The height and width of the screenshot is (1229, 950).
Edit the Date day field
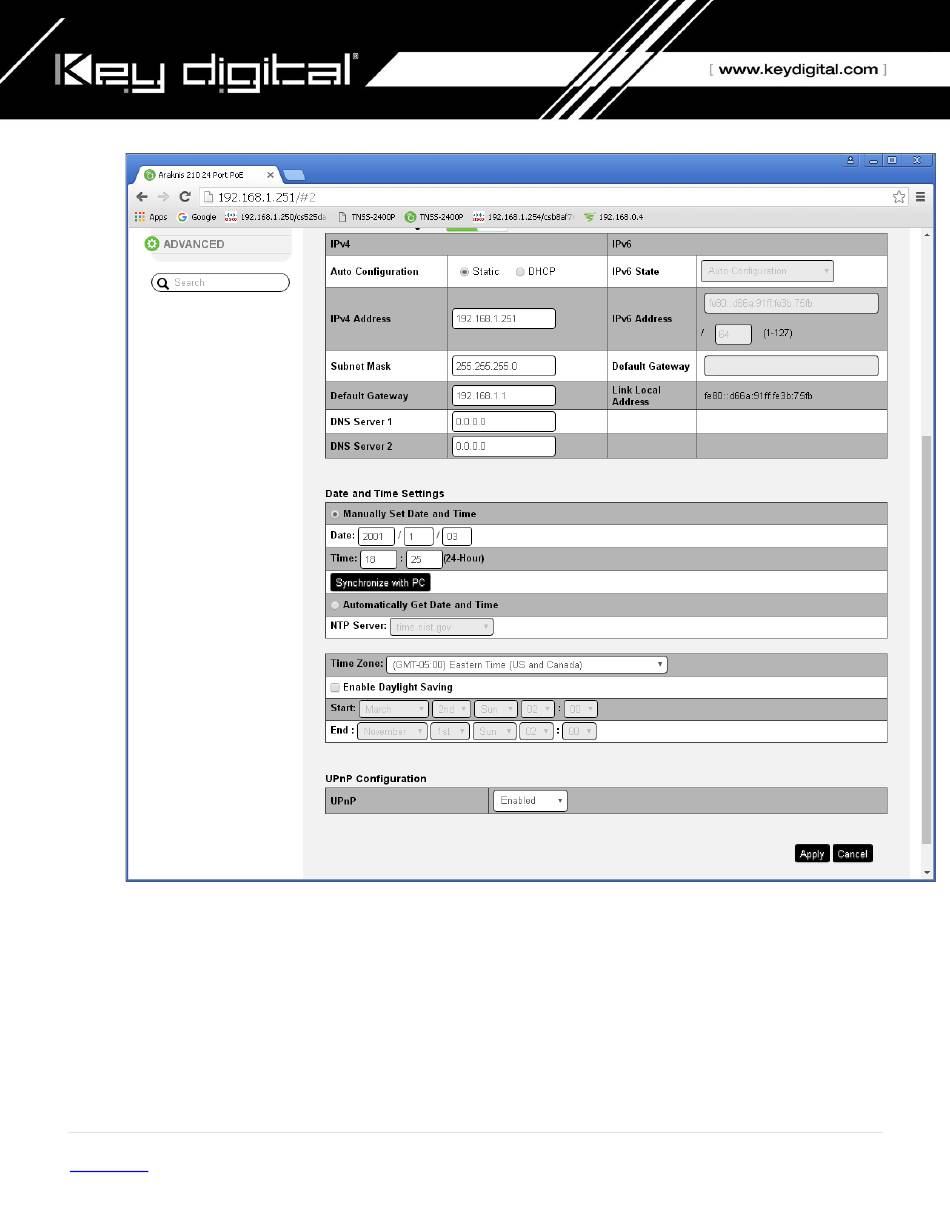[456, 536]
